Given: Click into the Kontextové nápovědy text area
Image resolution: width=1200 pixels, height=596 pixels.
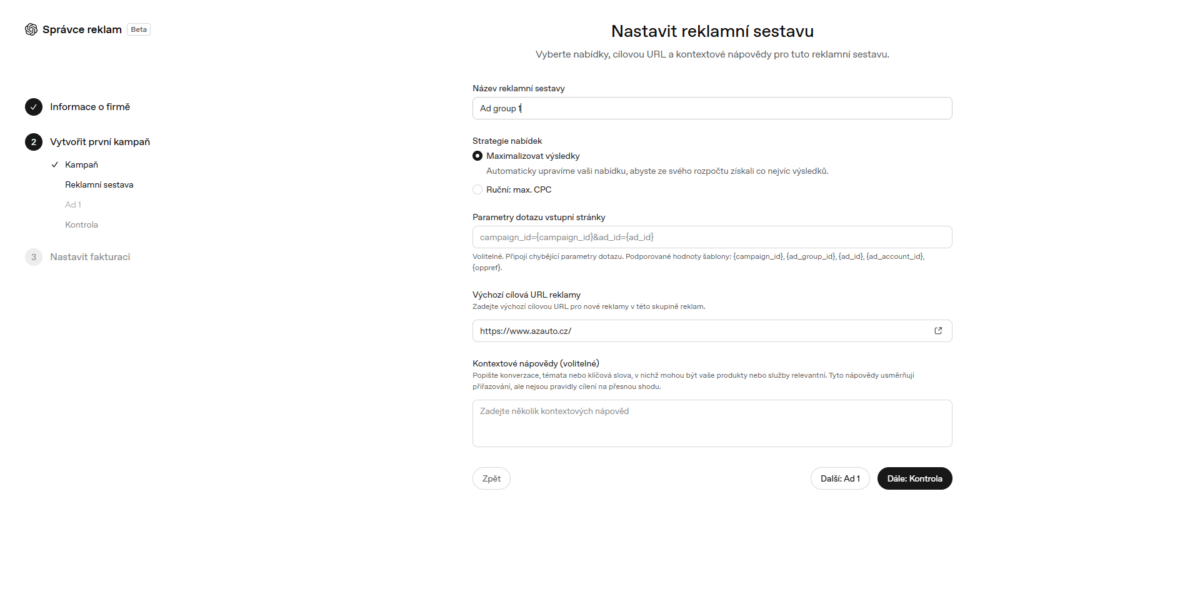Looking at the screenshot, I should pyautogui.click(x=712, y=423).
